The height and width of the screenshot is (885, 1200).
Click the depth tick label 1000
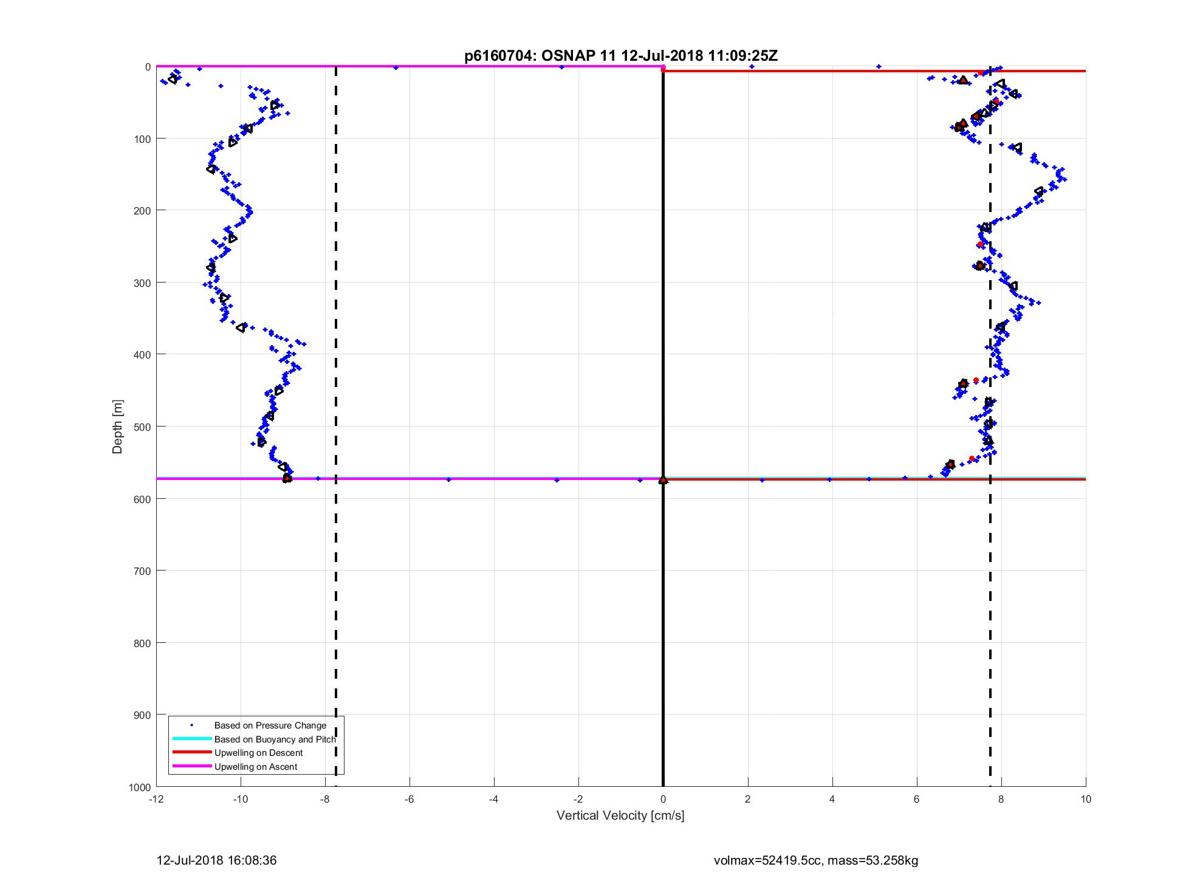(140, 787)
